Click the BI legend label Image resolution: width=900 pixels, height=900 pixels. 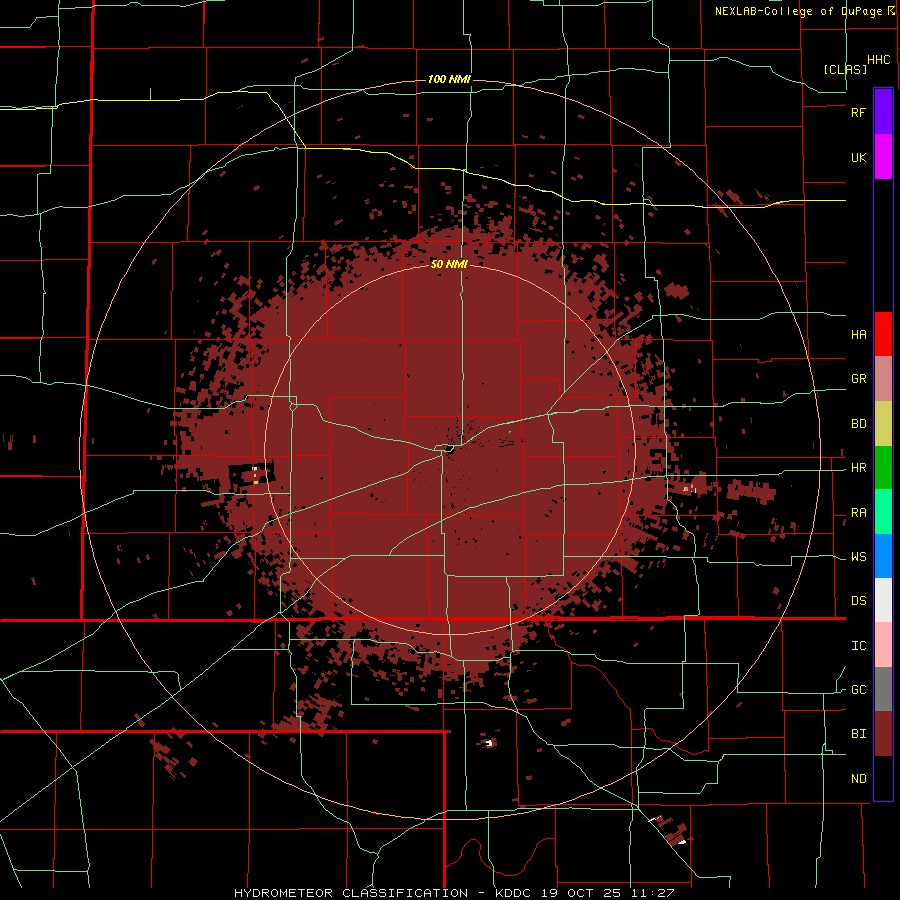pos(859,734)
